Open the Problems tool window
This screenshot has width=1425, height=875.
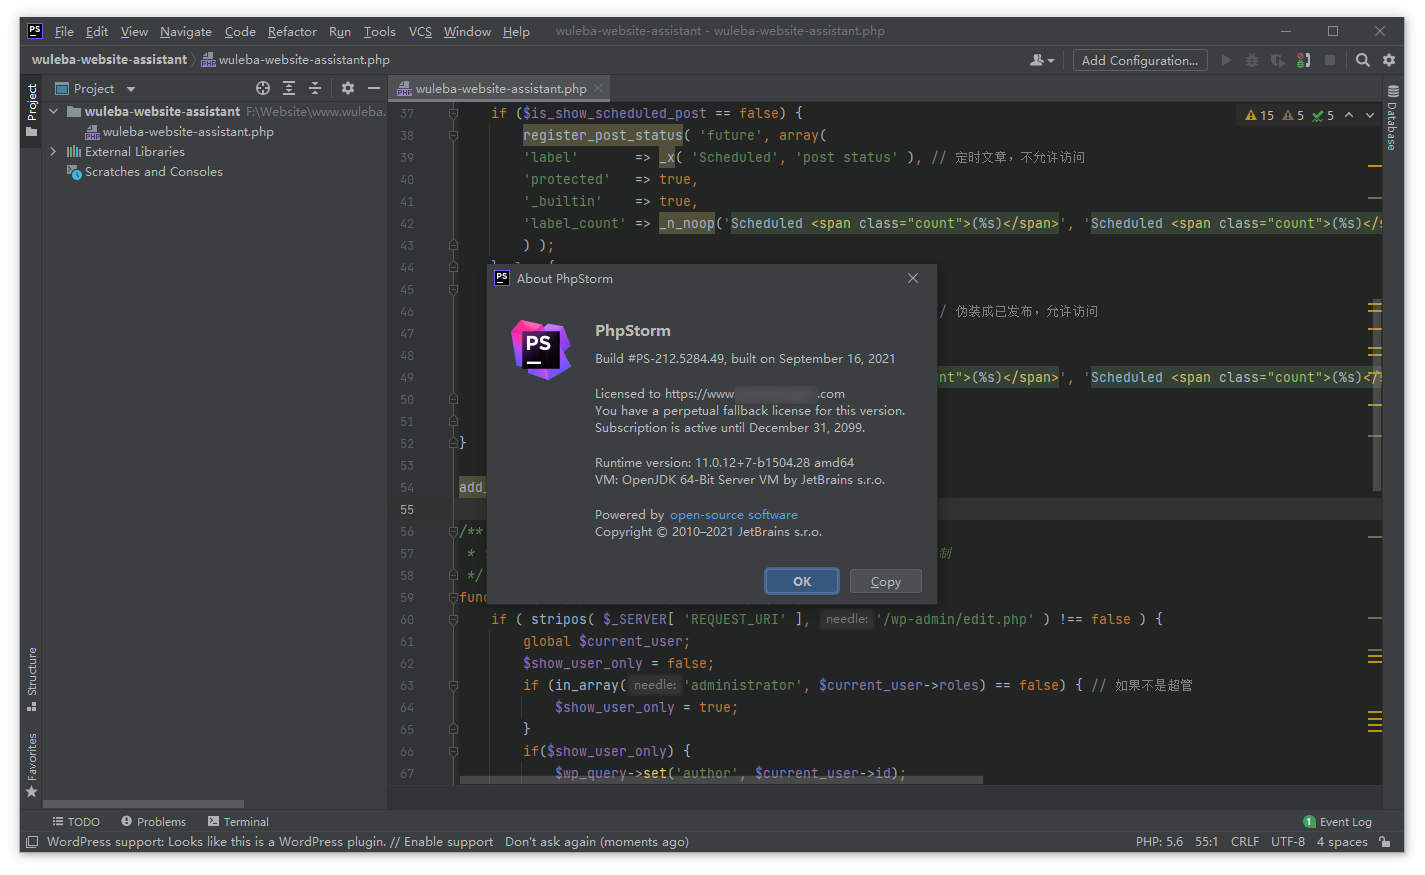point(154,821)
